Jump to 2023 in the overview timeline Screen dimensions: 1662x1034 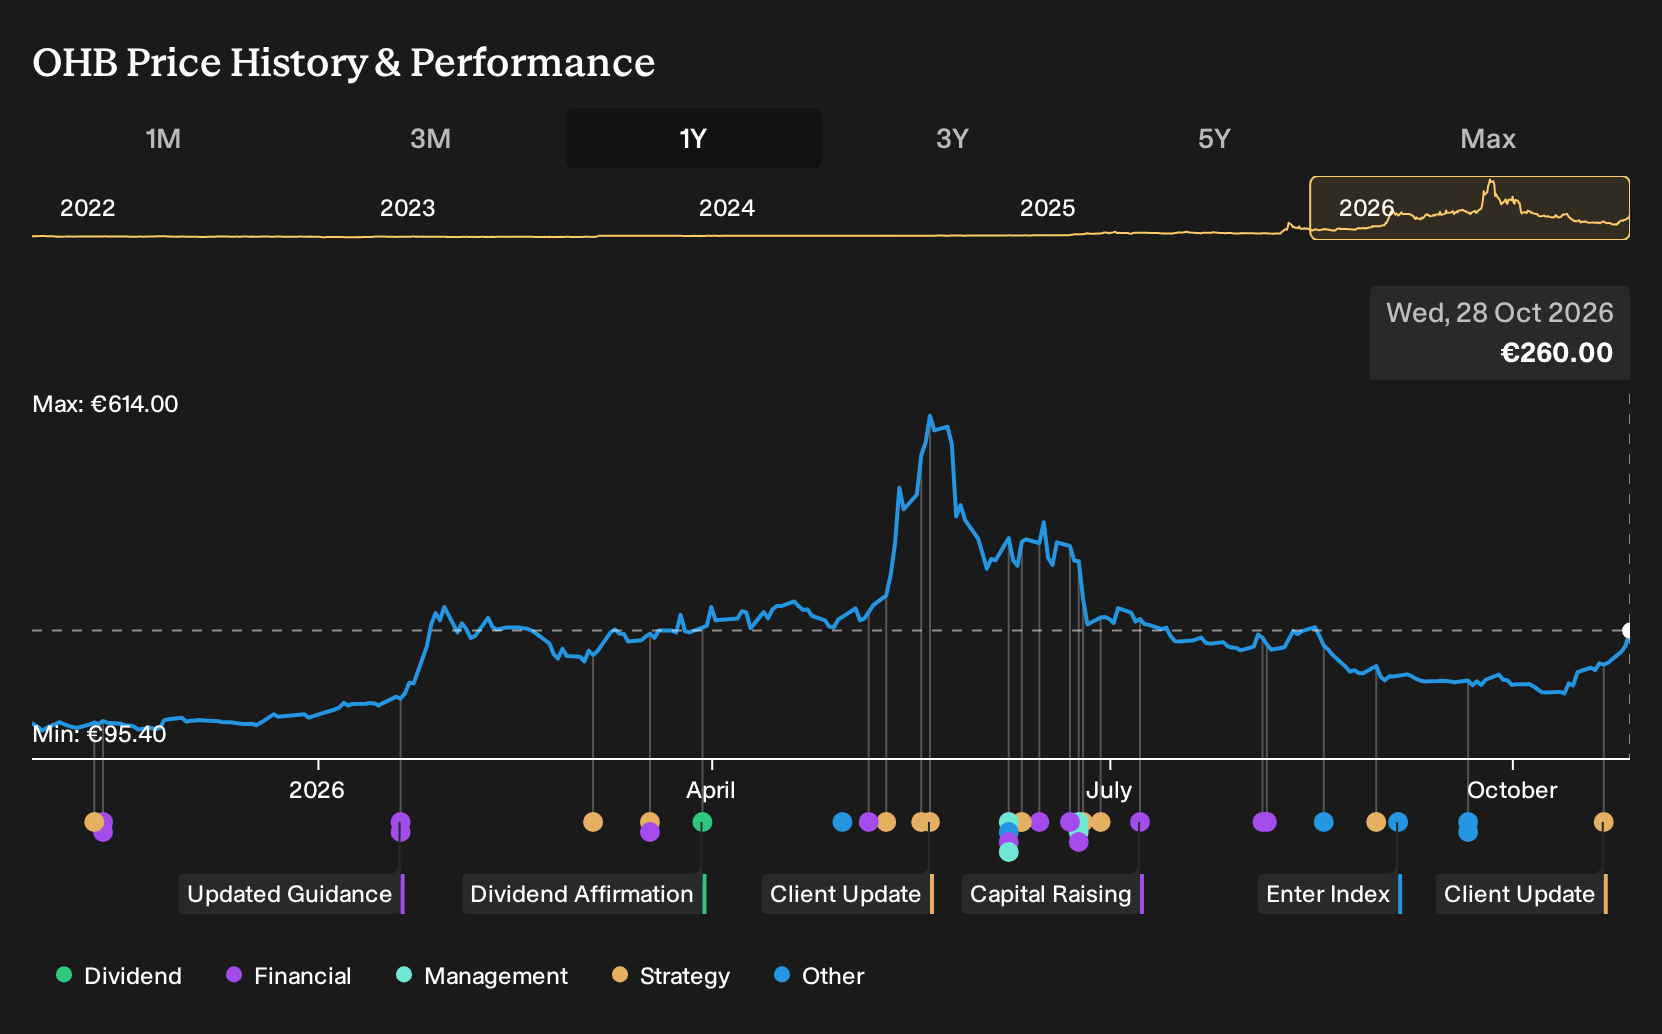[407, 208]
